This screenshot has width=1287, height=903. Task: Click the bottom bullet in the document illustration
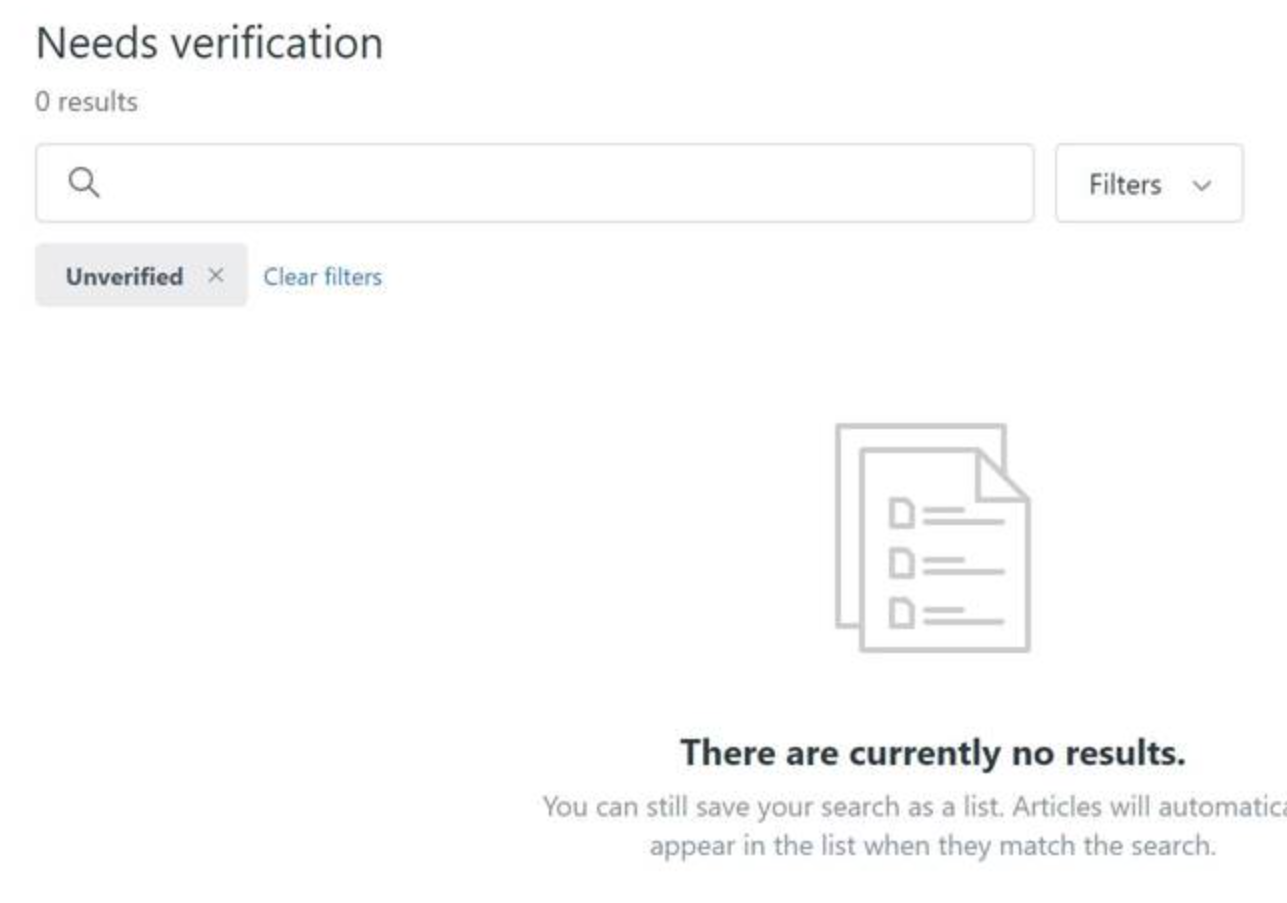[902, 613]
